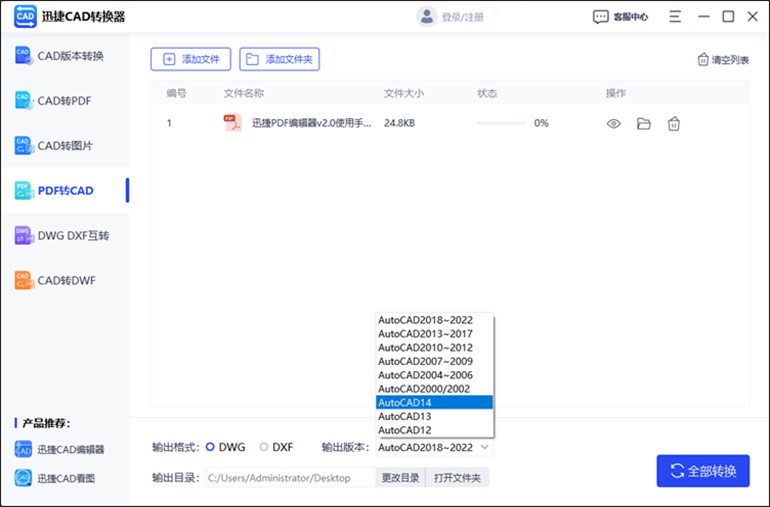Choose the highlighted AutoCAD14 option
The width and height of the screenshot is (770, 507).
[x=434, y=402]
